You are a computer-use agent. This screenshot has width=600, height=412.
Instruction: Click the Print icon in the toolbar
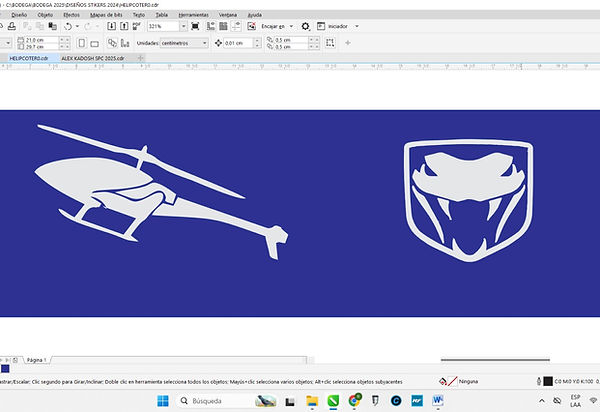pos(12,26)
